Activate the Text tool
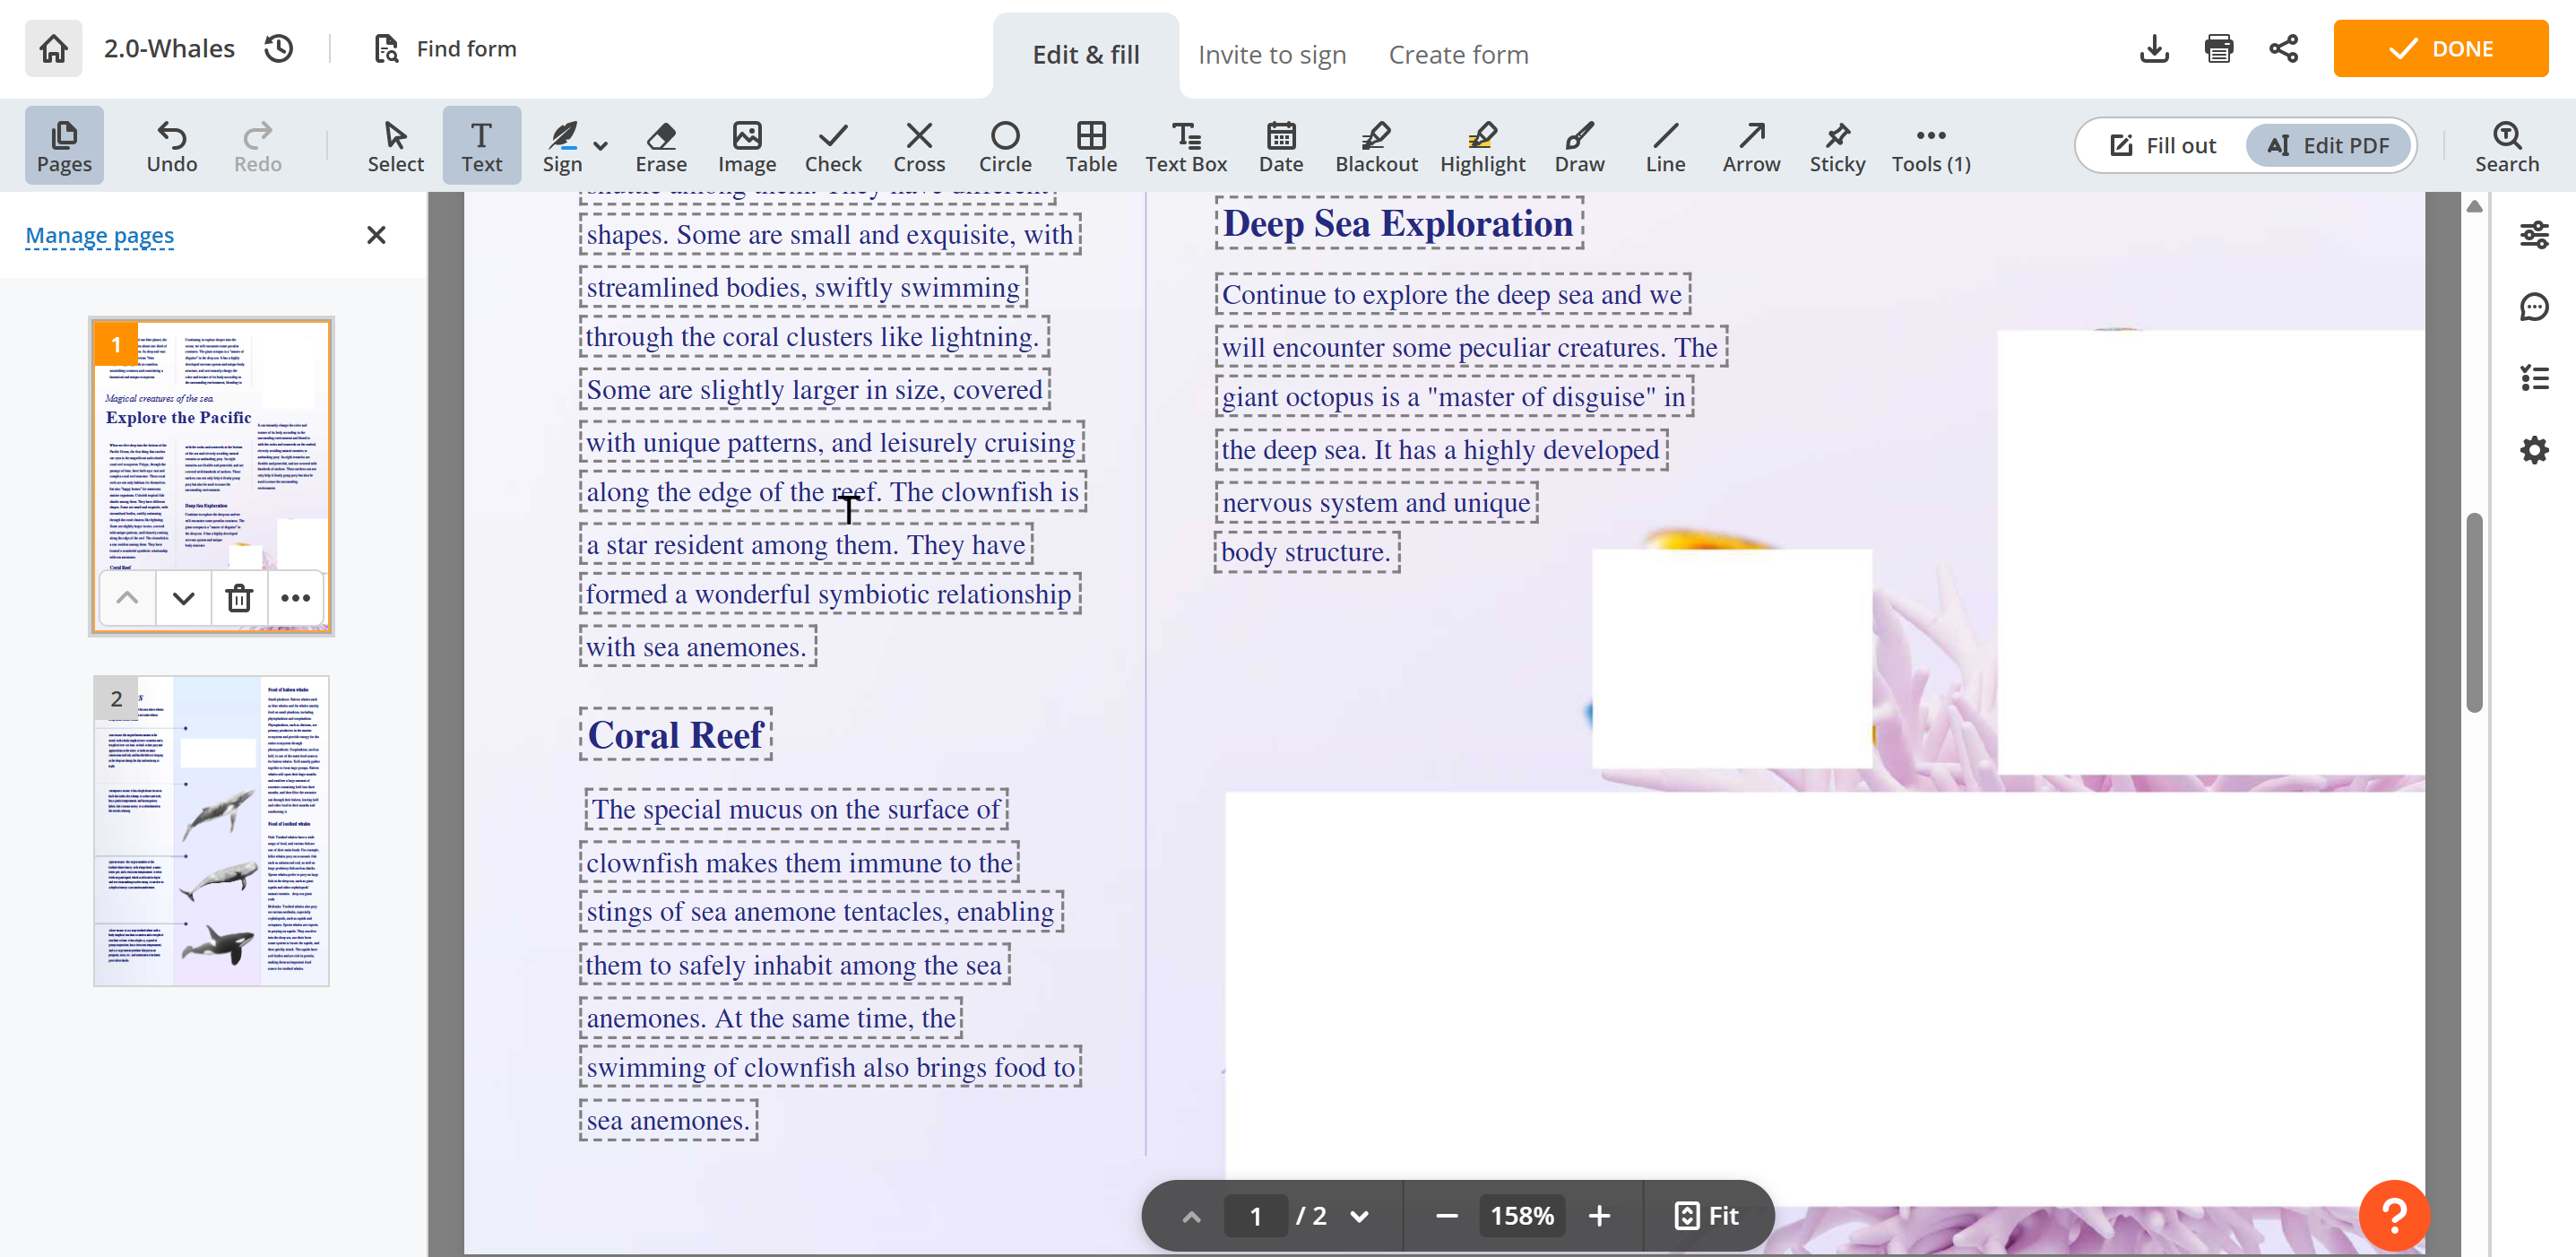Screen dimensions: 2576x1257 tap(481, 145)
